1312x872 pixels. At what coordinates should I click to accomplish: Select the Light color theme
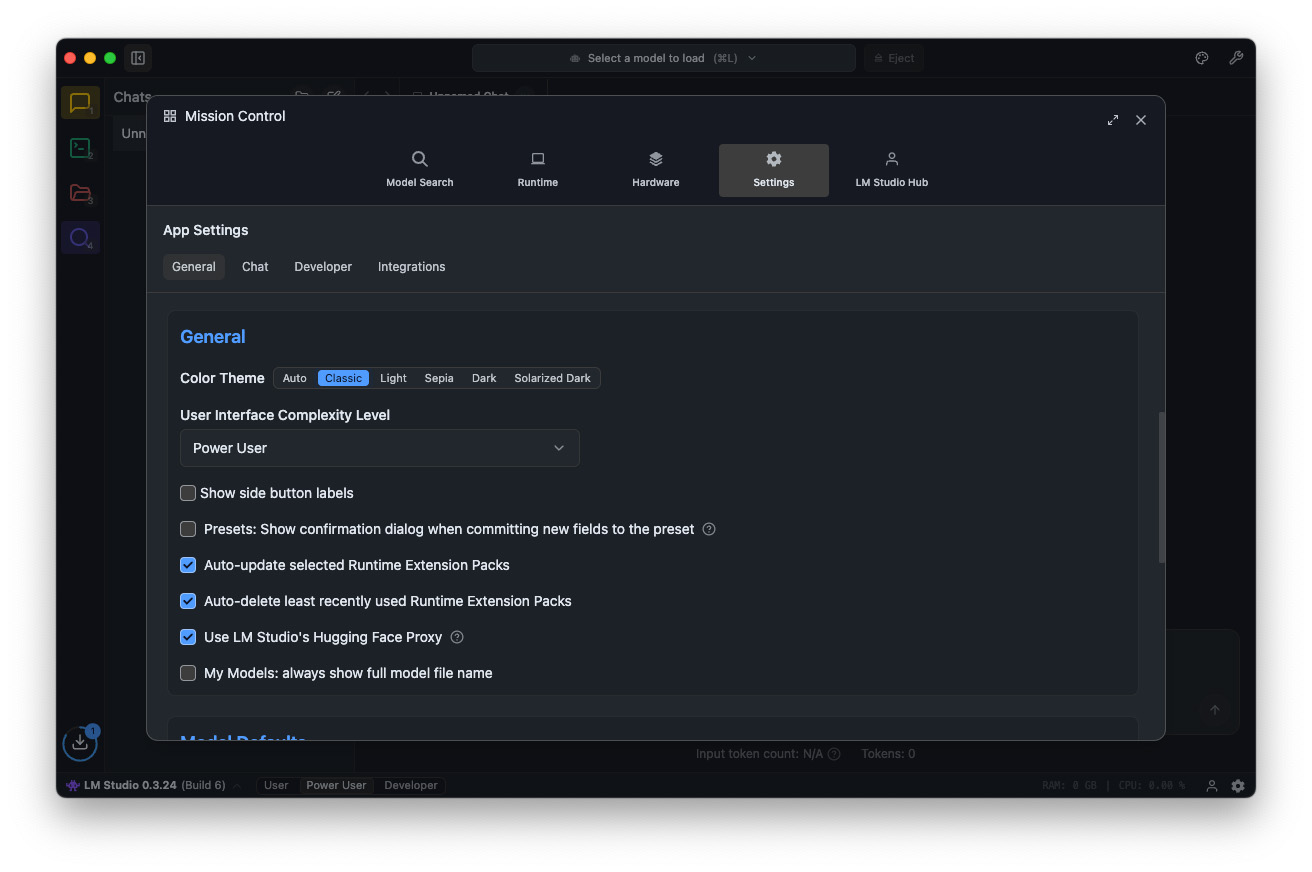click(393, 378)
